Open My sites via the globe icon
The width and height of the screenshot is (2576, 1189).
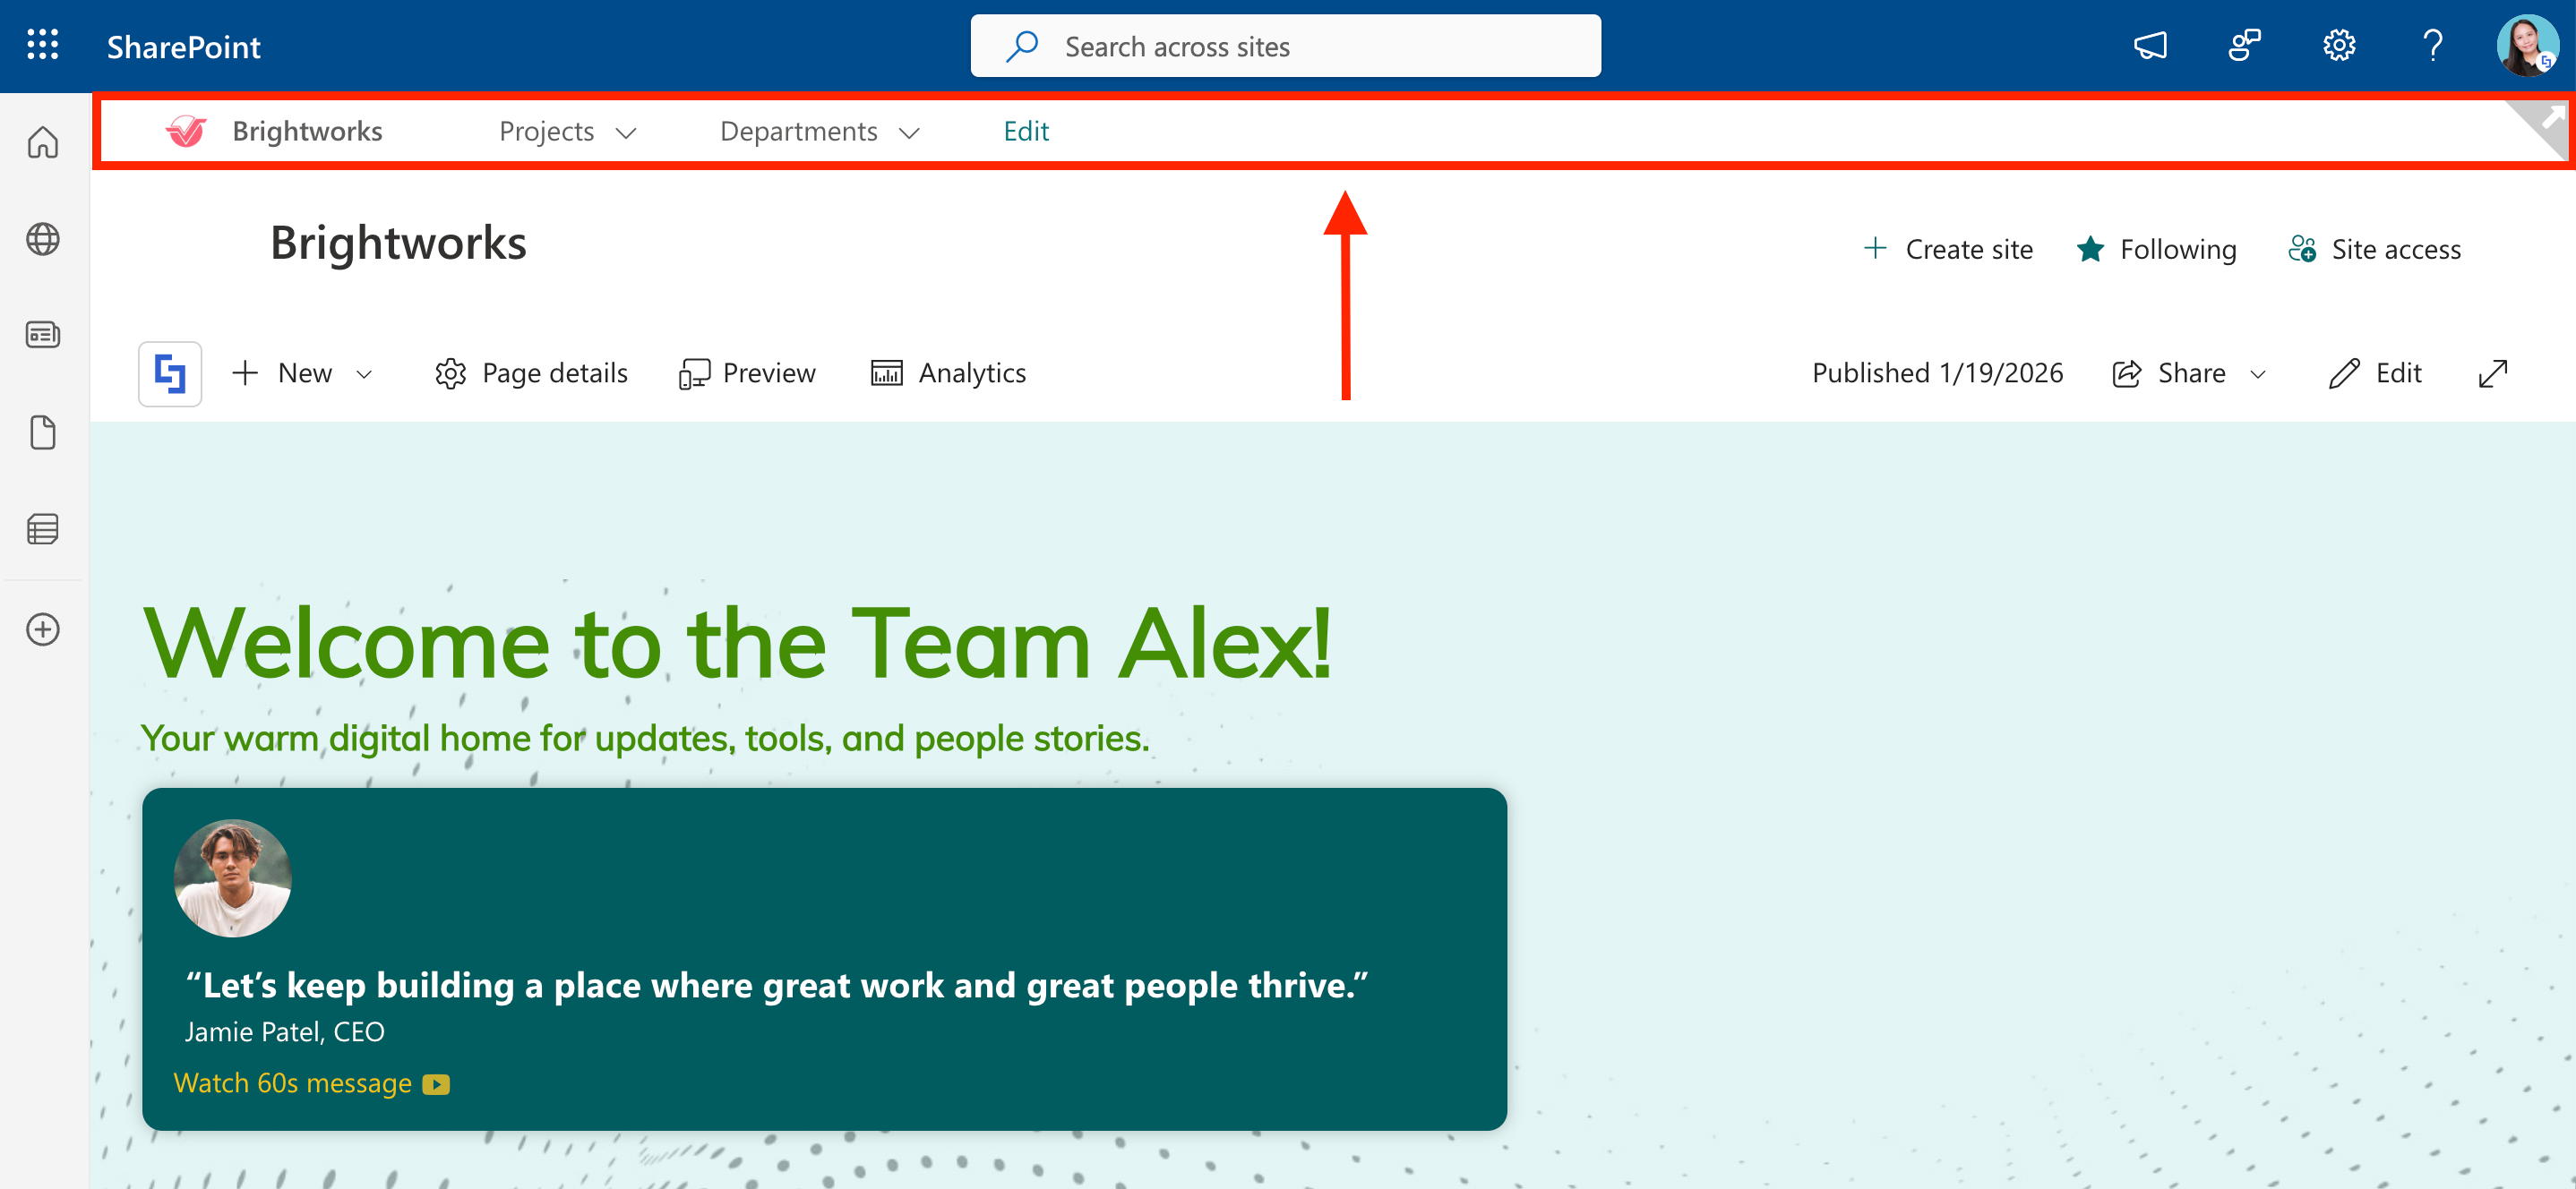click(42, 239)
